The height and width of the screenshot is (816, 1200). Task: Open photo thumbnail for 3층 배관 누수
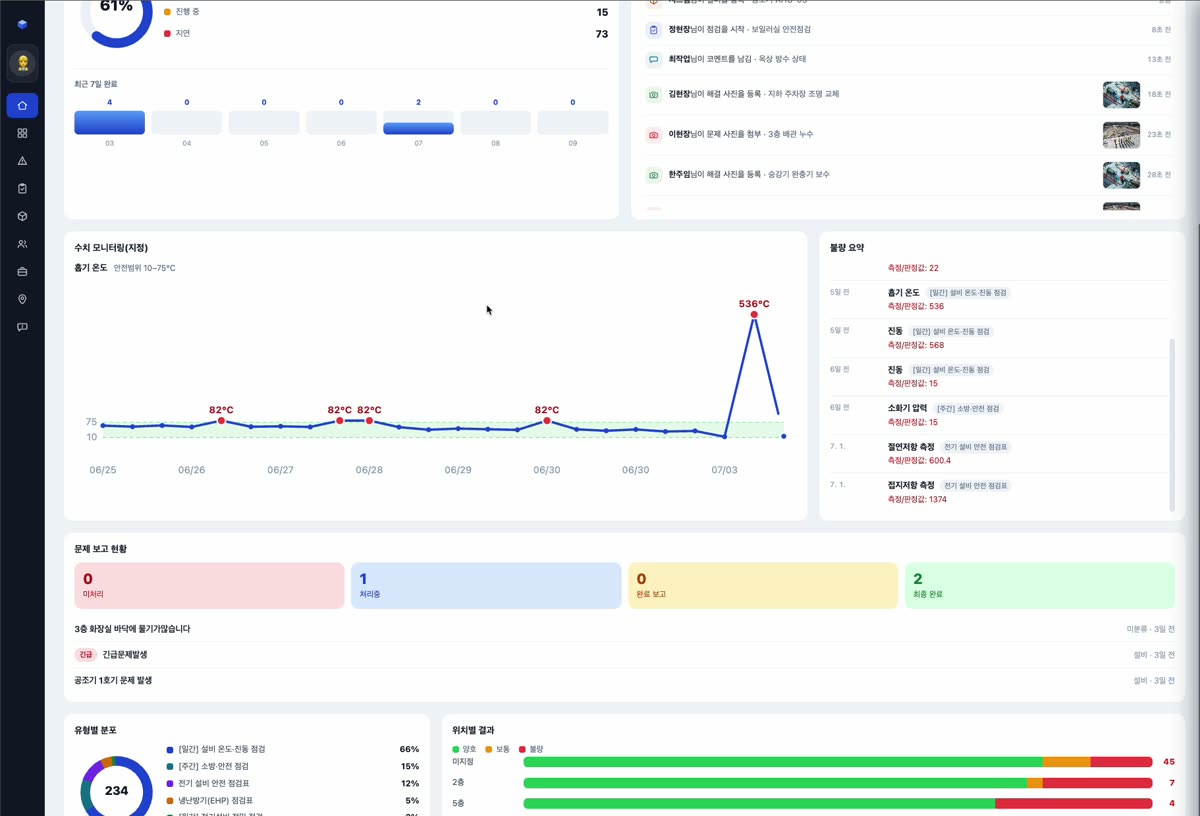[1121, 135]
